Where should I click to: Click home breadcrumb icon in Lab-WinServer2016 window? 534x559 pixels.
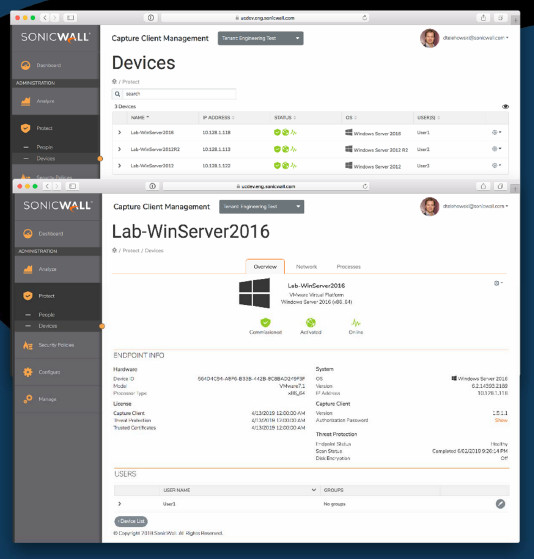(114, 250)
